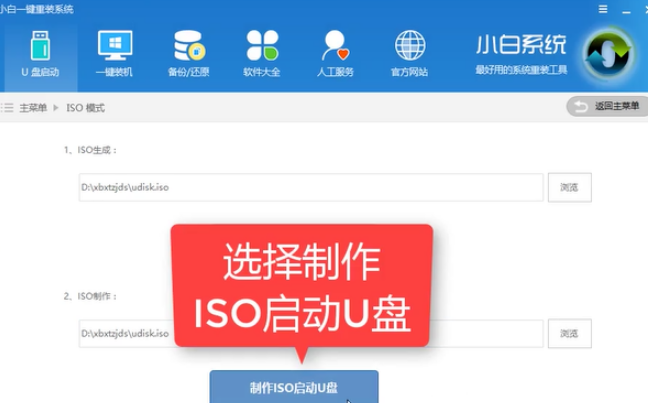Click the ISO生成 file path field
The width and height of the screenshot is (648, 403).
(311, 187)
